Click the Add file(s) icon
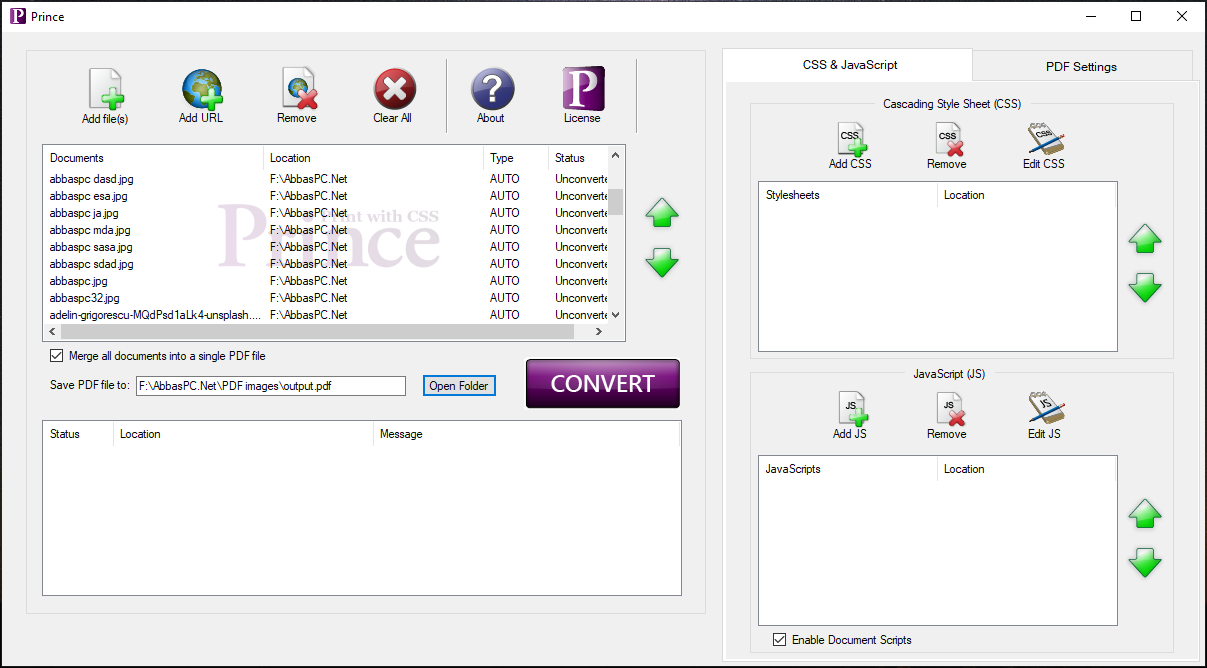The image size is (1207, 668). pos(105,89)
